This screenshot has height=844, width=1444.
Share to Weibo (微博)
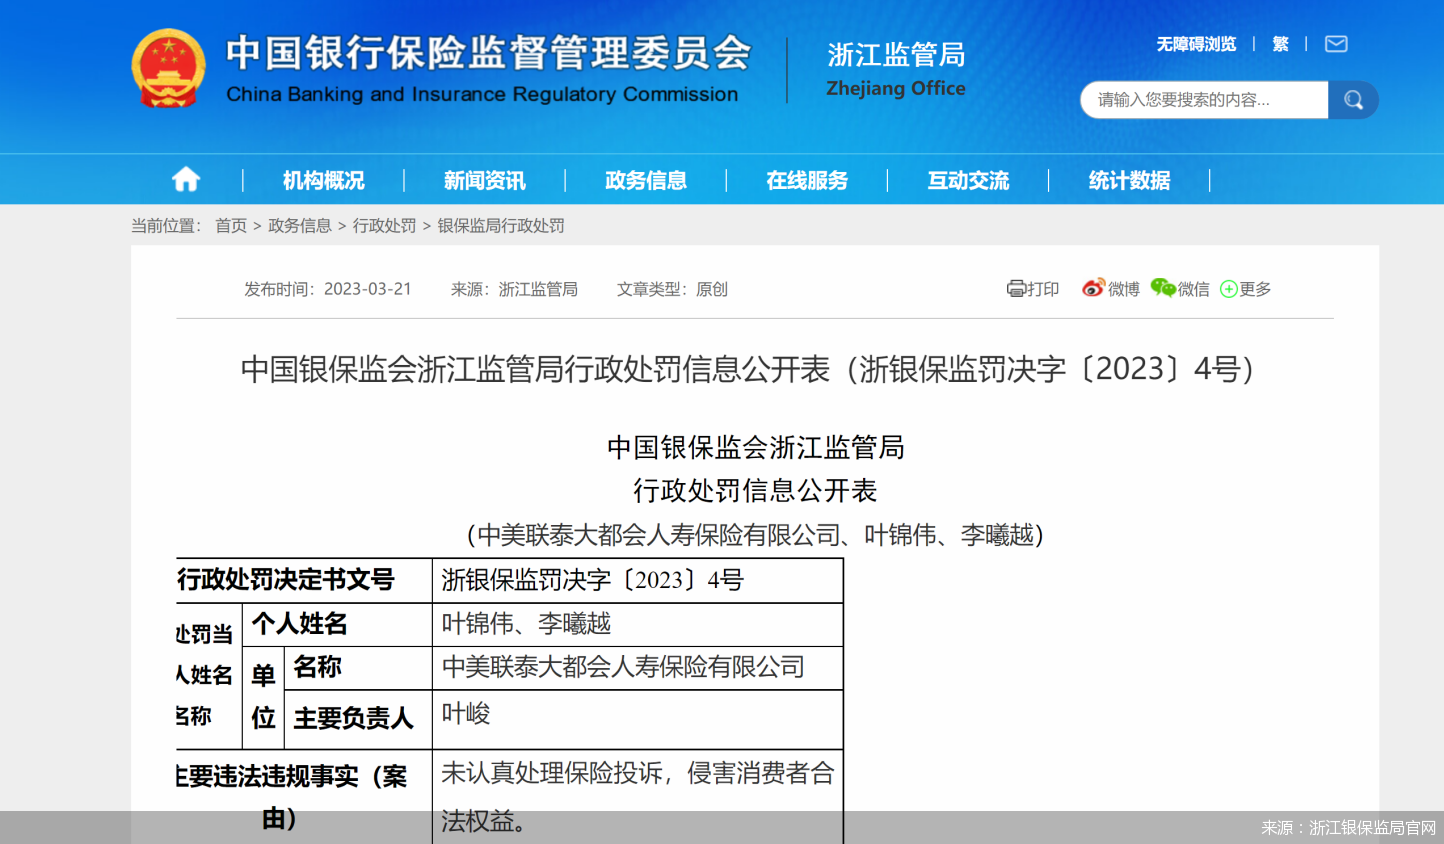pyautogui.click(x=1111, y=289)
